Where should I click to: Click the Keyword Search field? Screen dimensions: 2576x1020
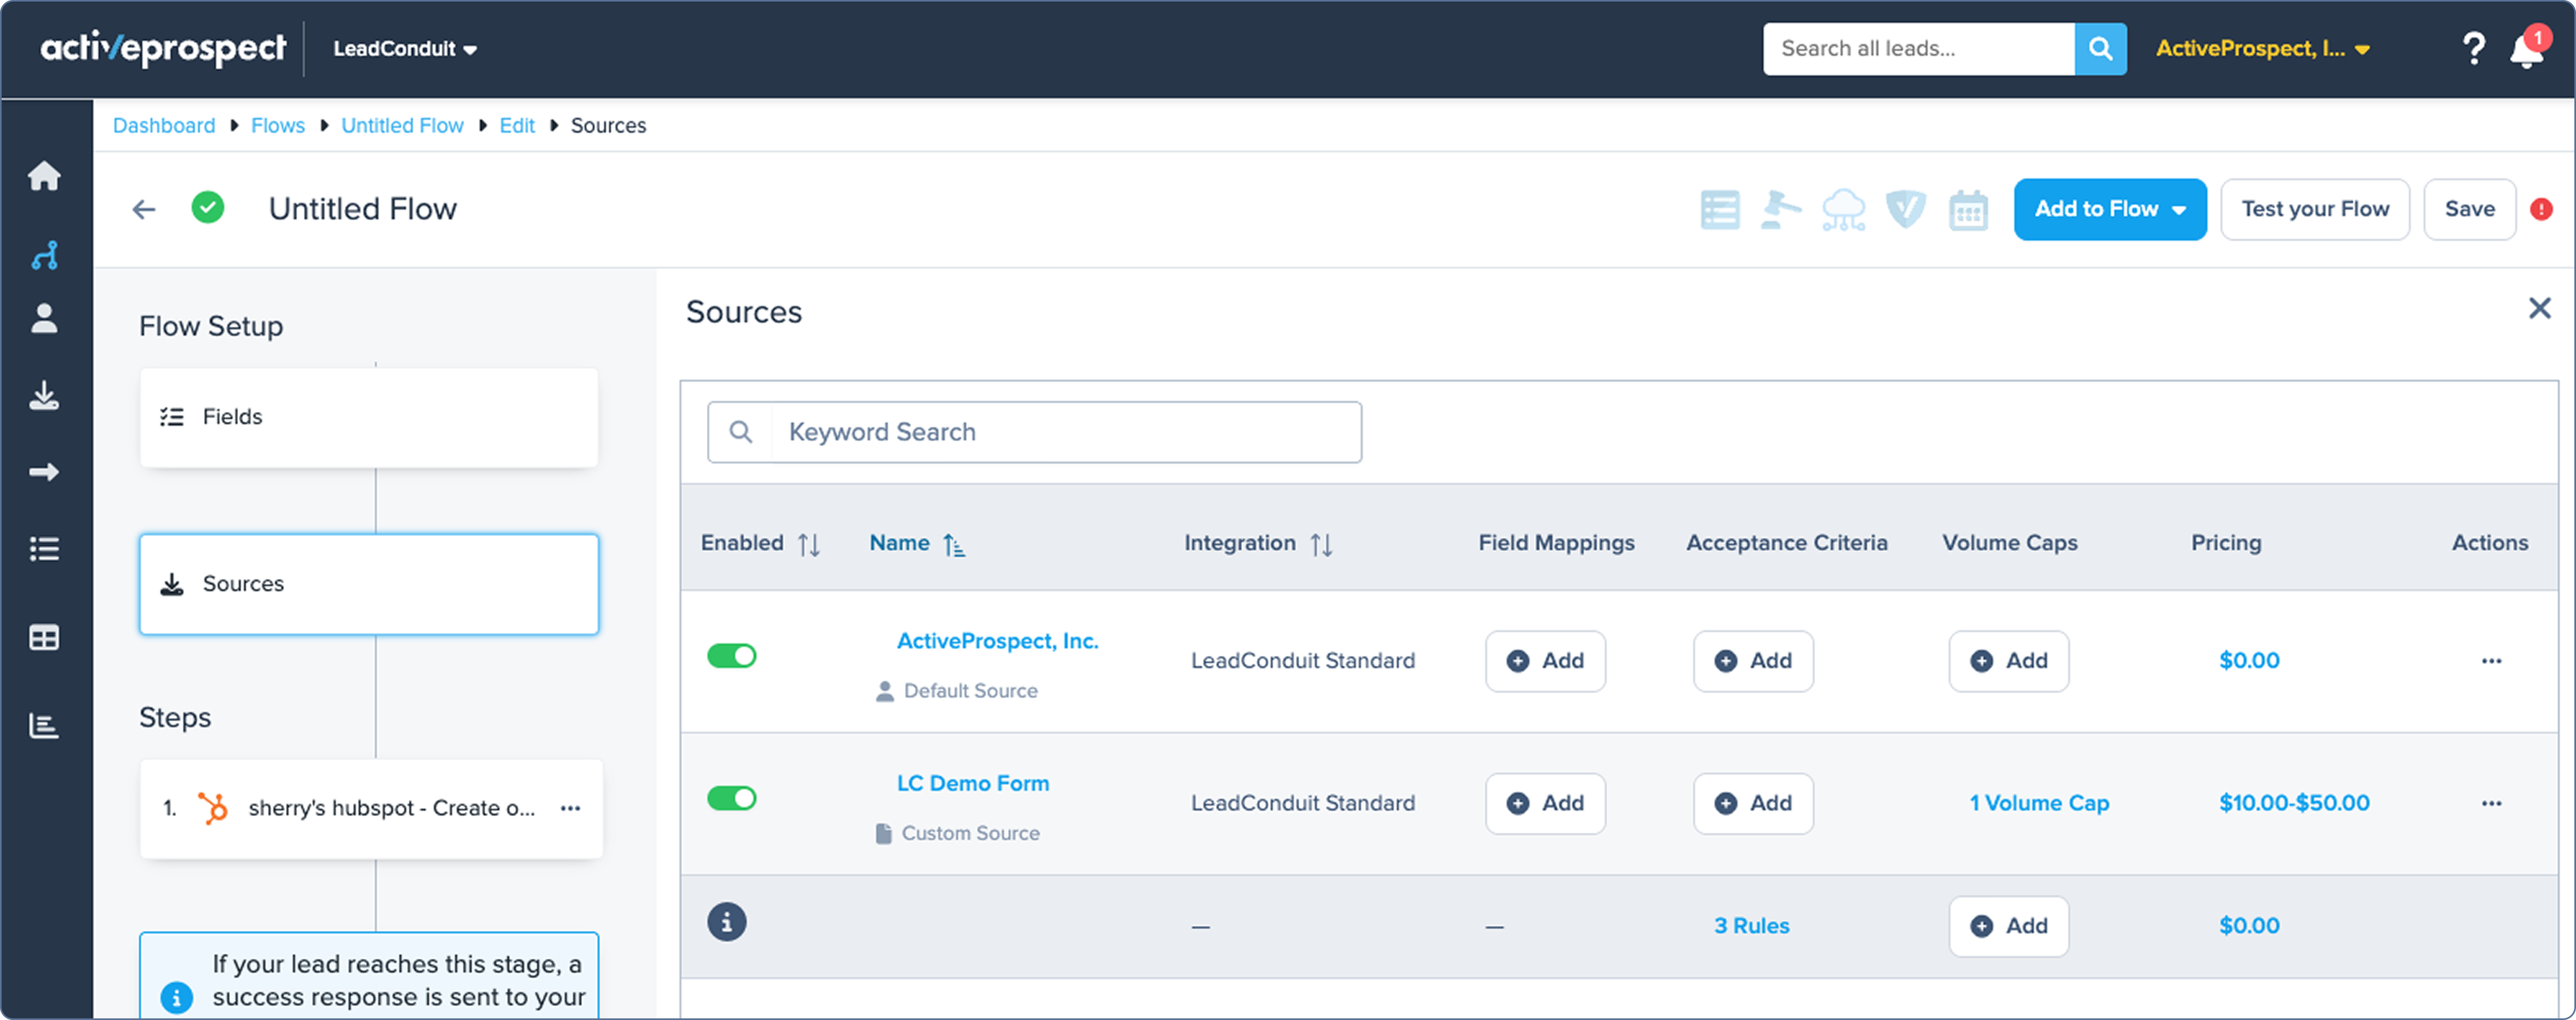click(1034, 432)
